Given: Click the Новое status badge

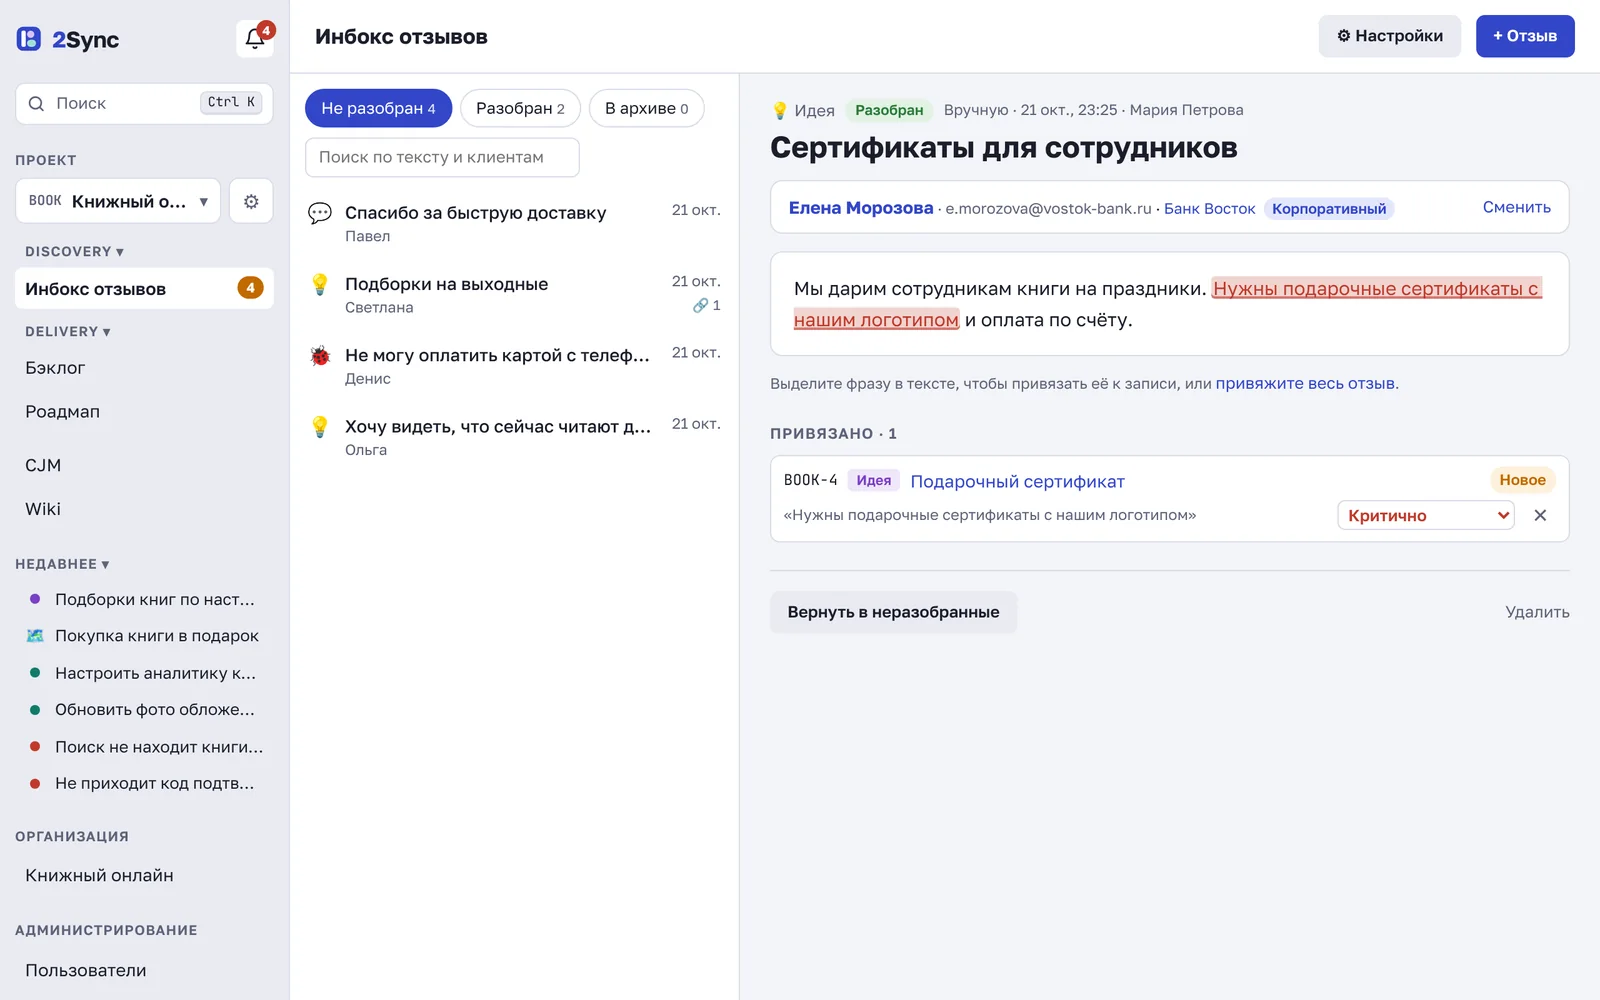Looking at the screenshot, I should pos(1522,480).
